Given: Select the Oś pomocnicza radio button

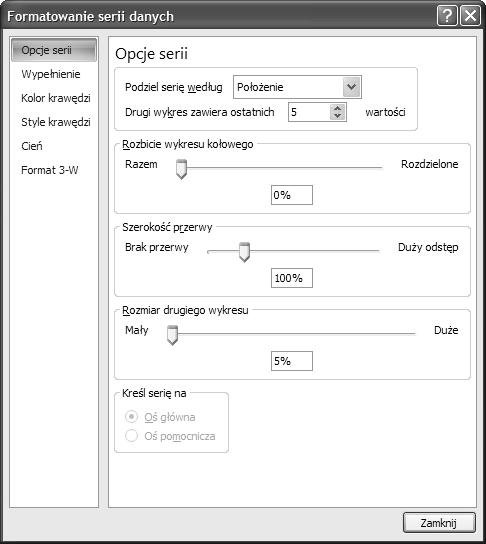Looking at the screenshot, I should coord(131,436).
